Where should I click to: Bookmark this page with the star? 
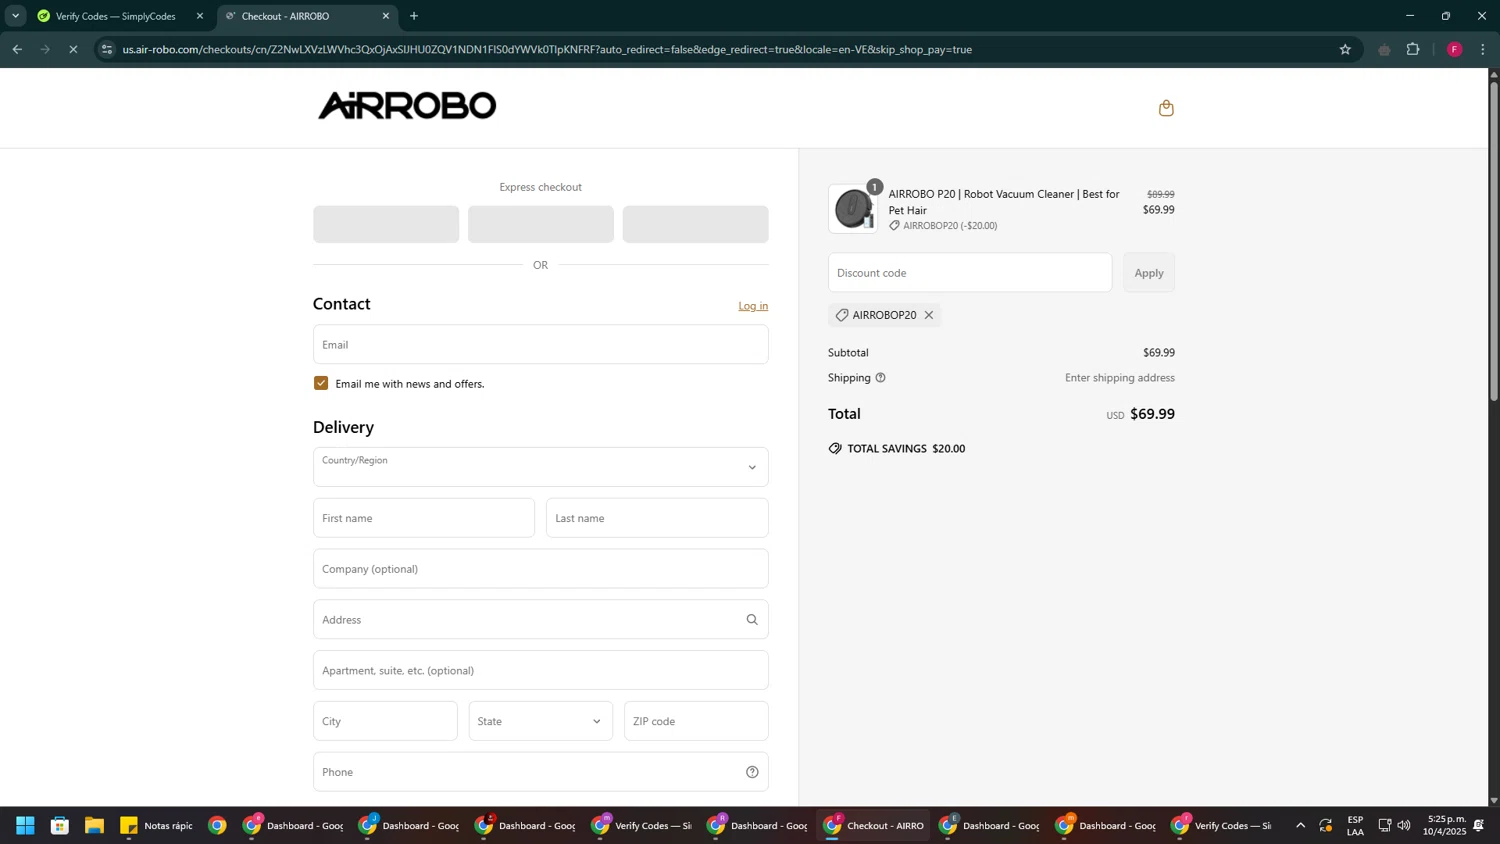[1345, 49]
